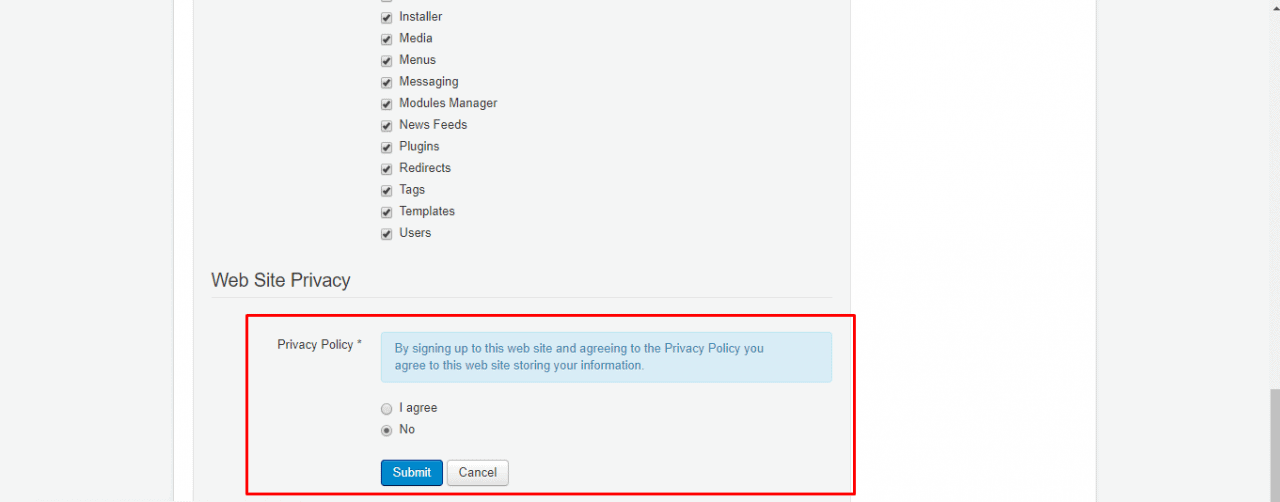Click the Modules Manager label text

coord(448,103)
